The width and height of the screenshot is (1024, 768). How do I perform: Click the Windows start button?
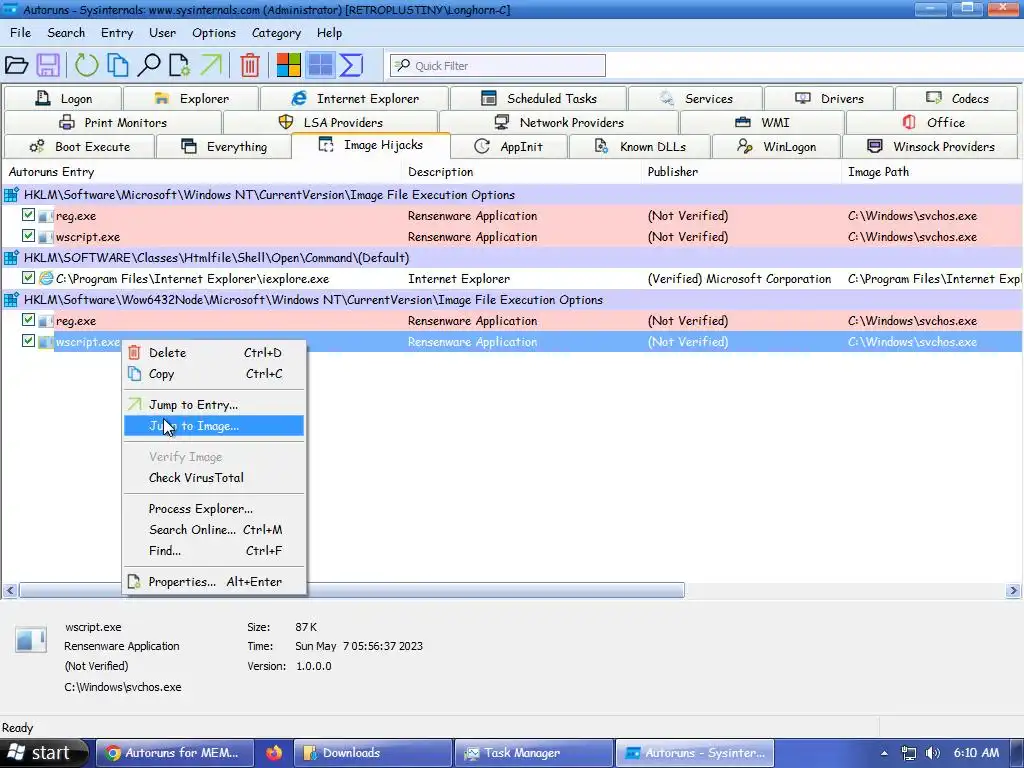(43, 753)
